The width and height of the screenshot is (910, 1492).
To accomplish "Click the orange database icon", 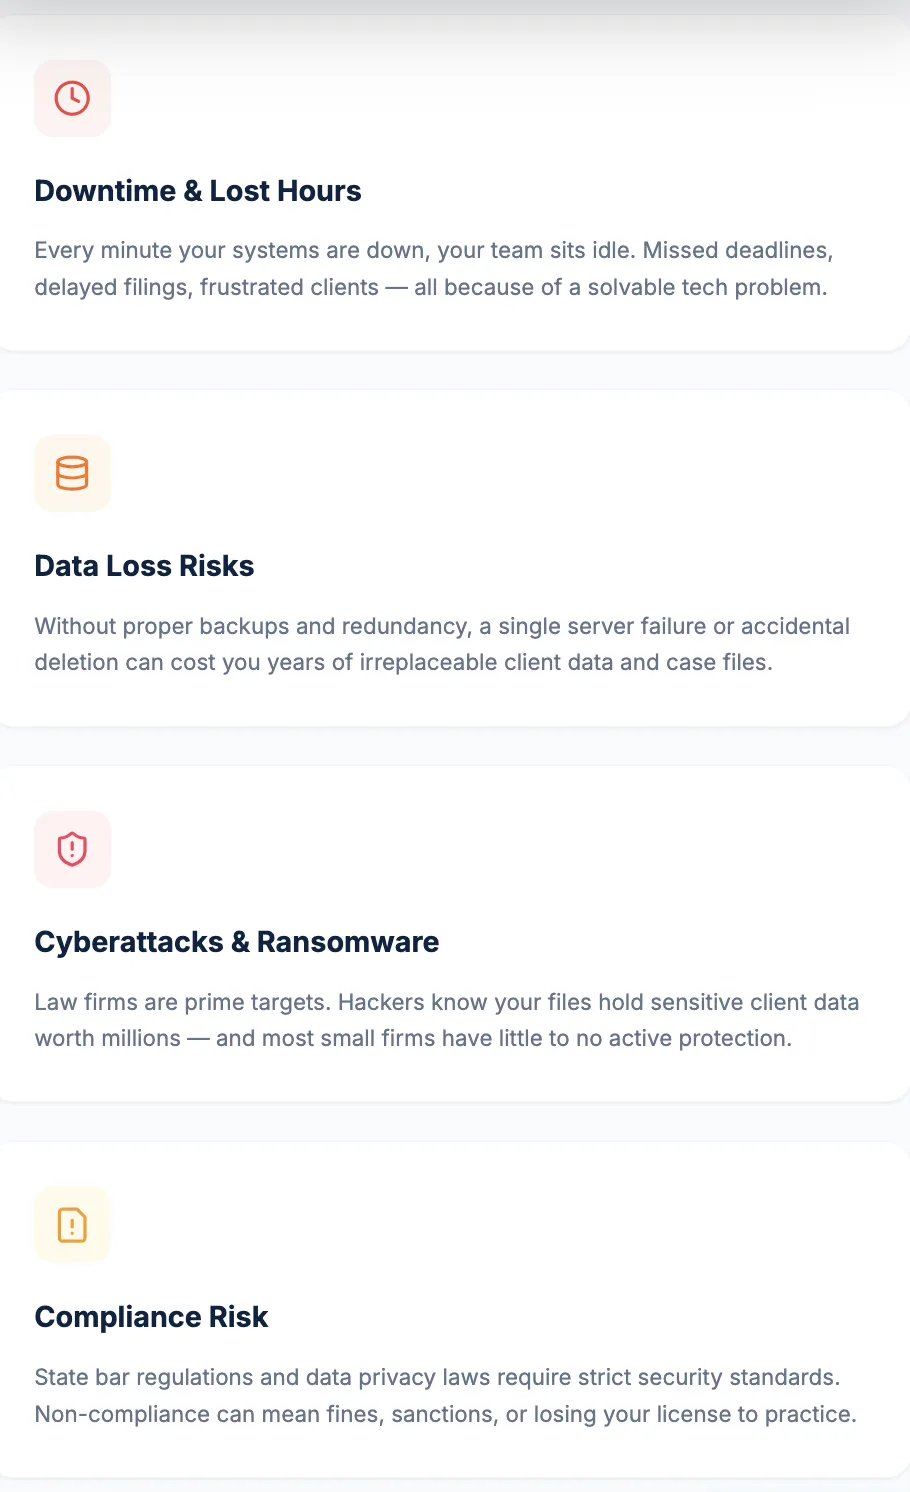I will click(x=72, y=473).
